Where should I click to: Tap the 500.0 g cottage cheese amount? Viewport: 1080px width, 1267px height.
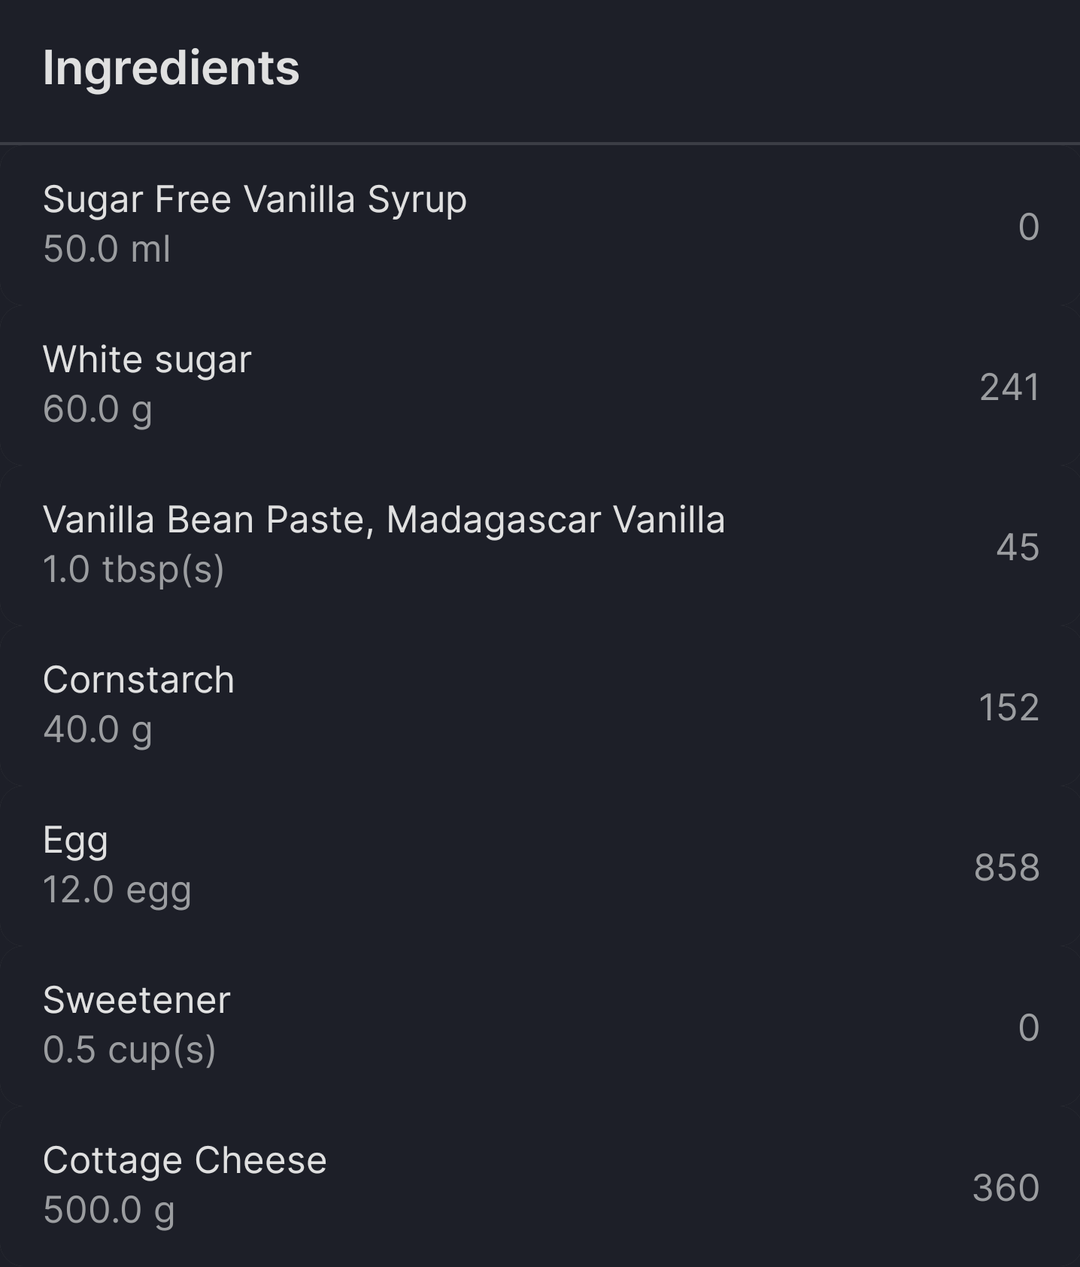(109, 1210)
